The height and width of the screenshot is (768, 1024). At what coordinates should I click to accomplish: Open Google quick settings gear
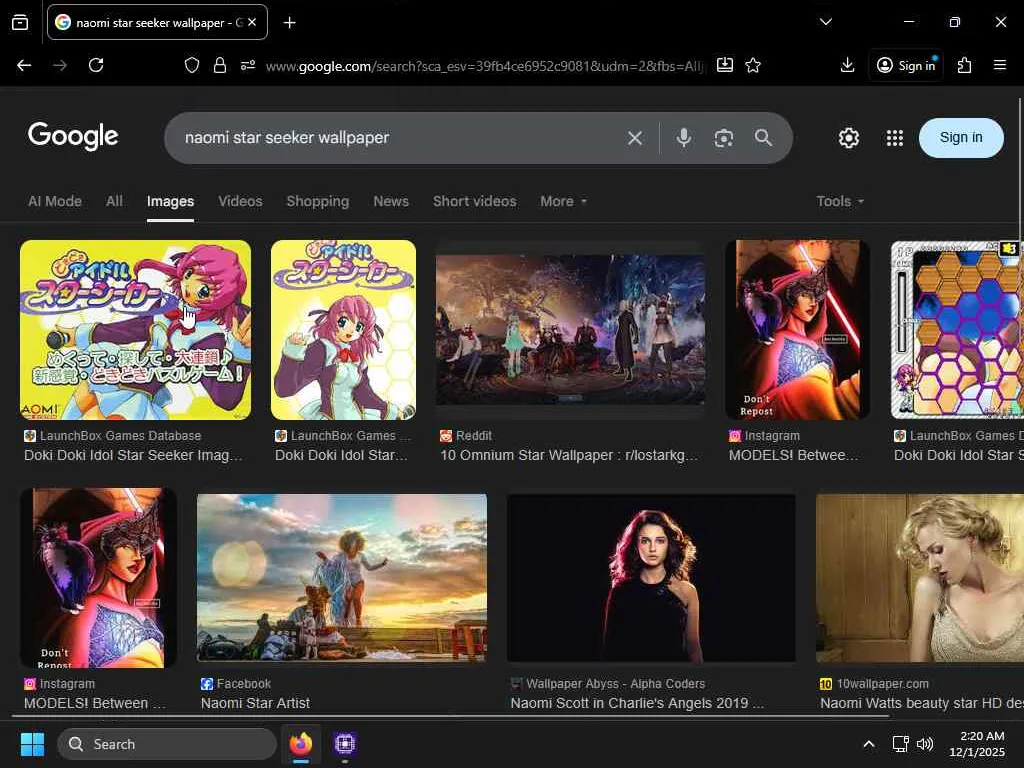point(848,138)
